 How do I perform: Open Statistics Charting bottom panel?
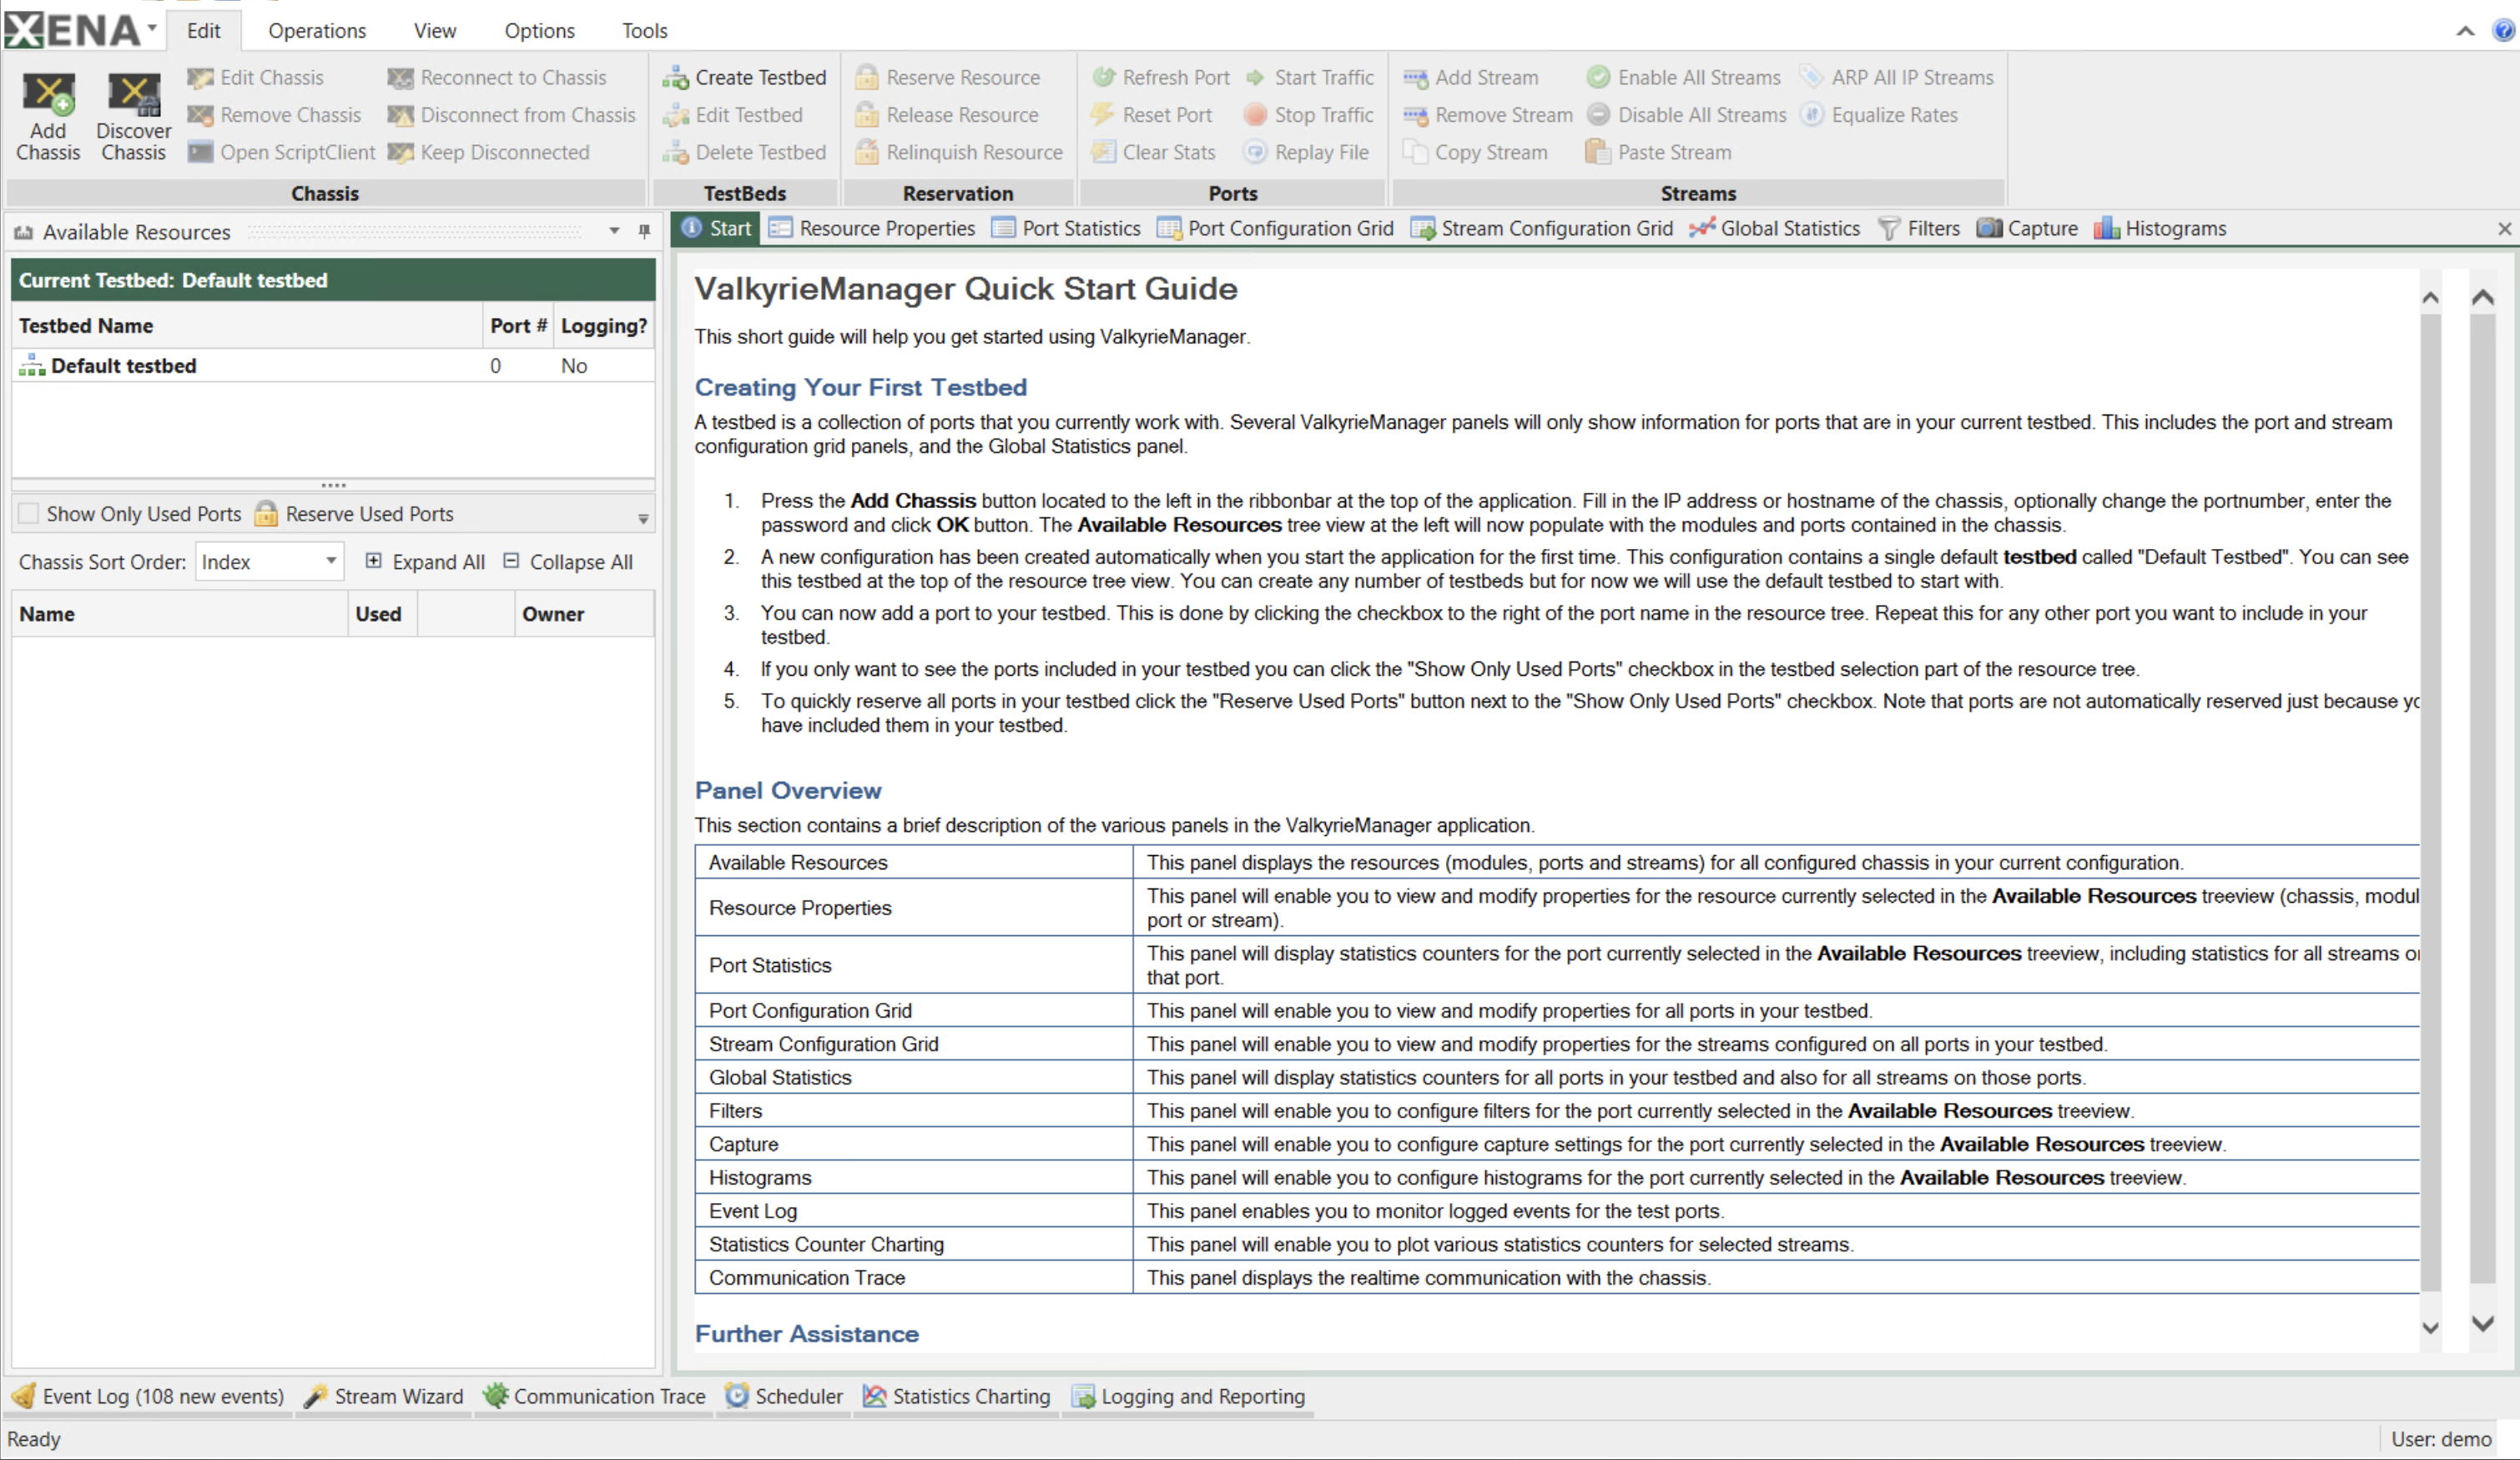point(956,1396)
